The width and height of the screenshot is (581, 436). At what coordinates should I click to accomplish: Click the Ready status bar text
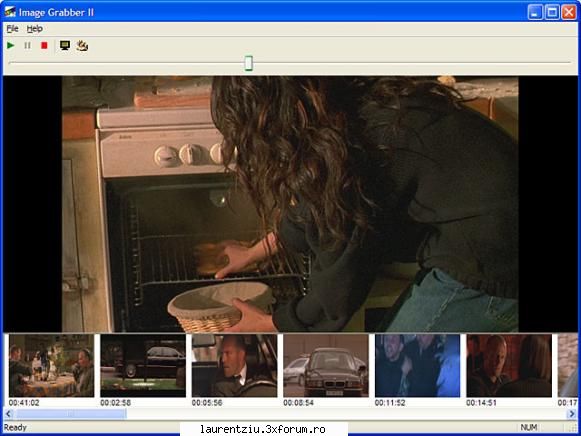click(15, 427)
